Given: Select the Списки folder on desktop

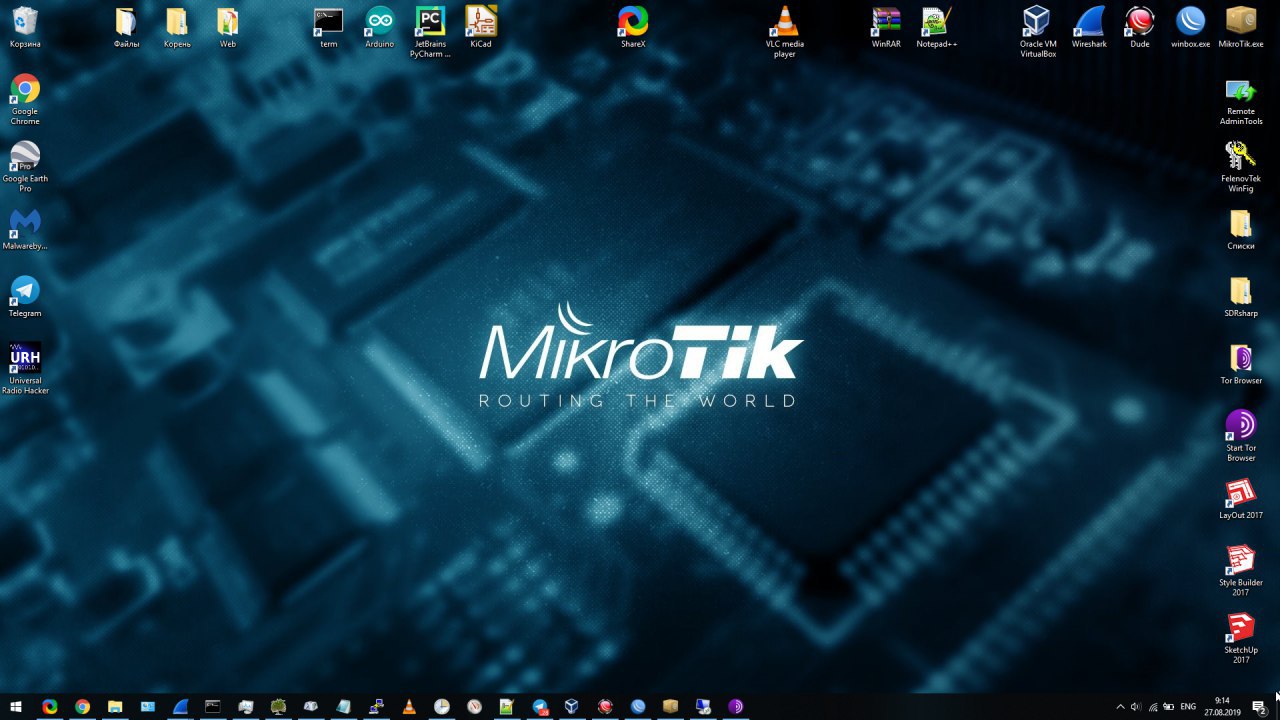Looking at the screenshot, I should pos(1241,229).
